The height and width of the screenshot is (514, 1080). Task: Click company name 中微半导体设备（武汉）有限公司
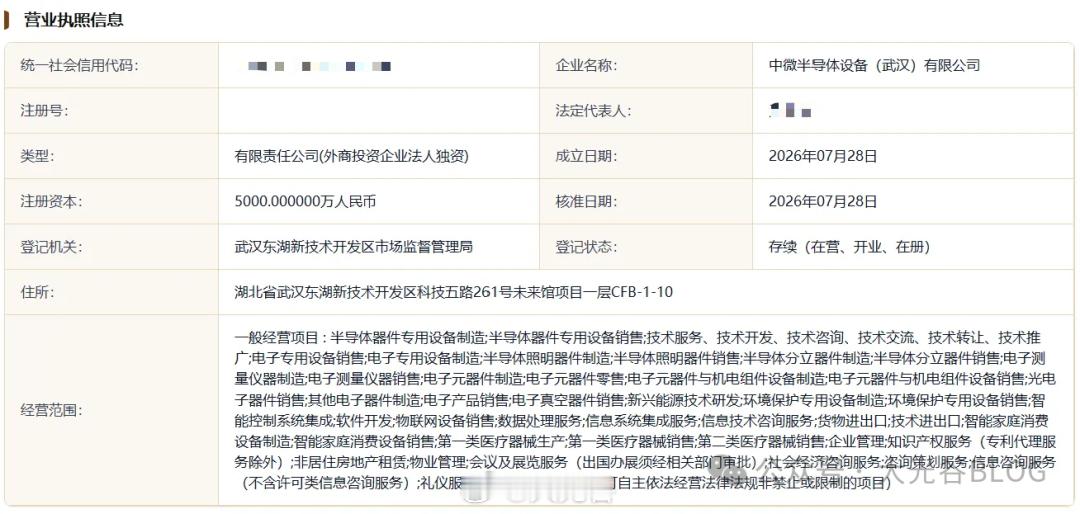(x=874, y=65)
